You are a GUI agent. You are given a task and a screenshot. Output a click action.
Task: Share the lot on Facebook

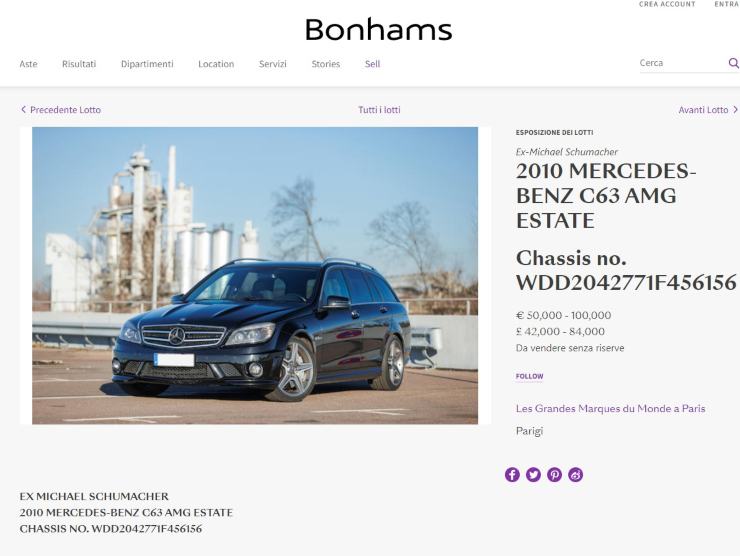pyautogui.click(x=512, y=474)
